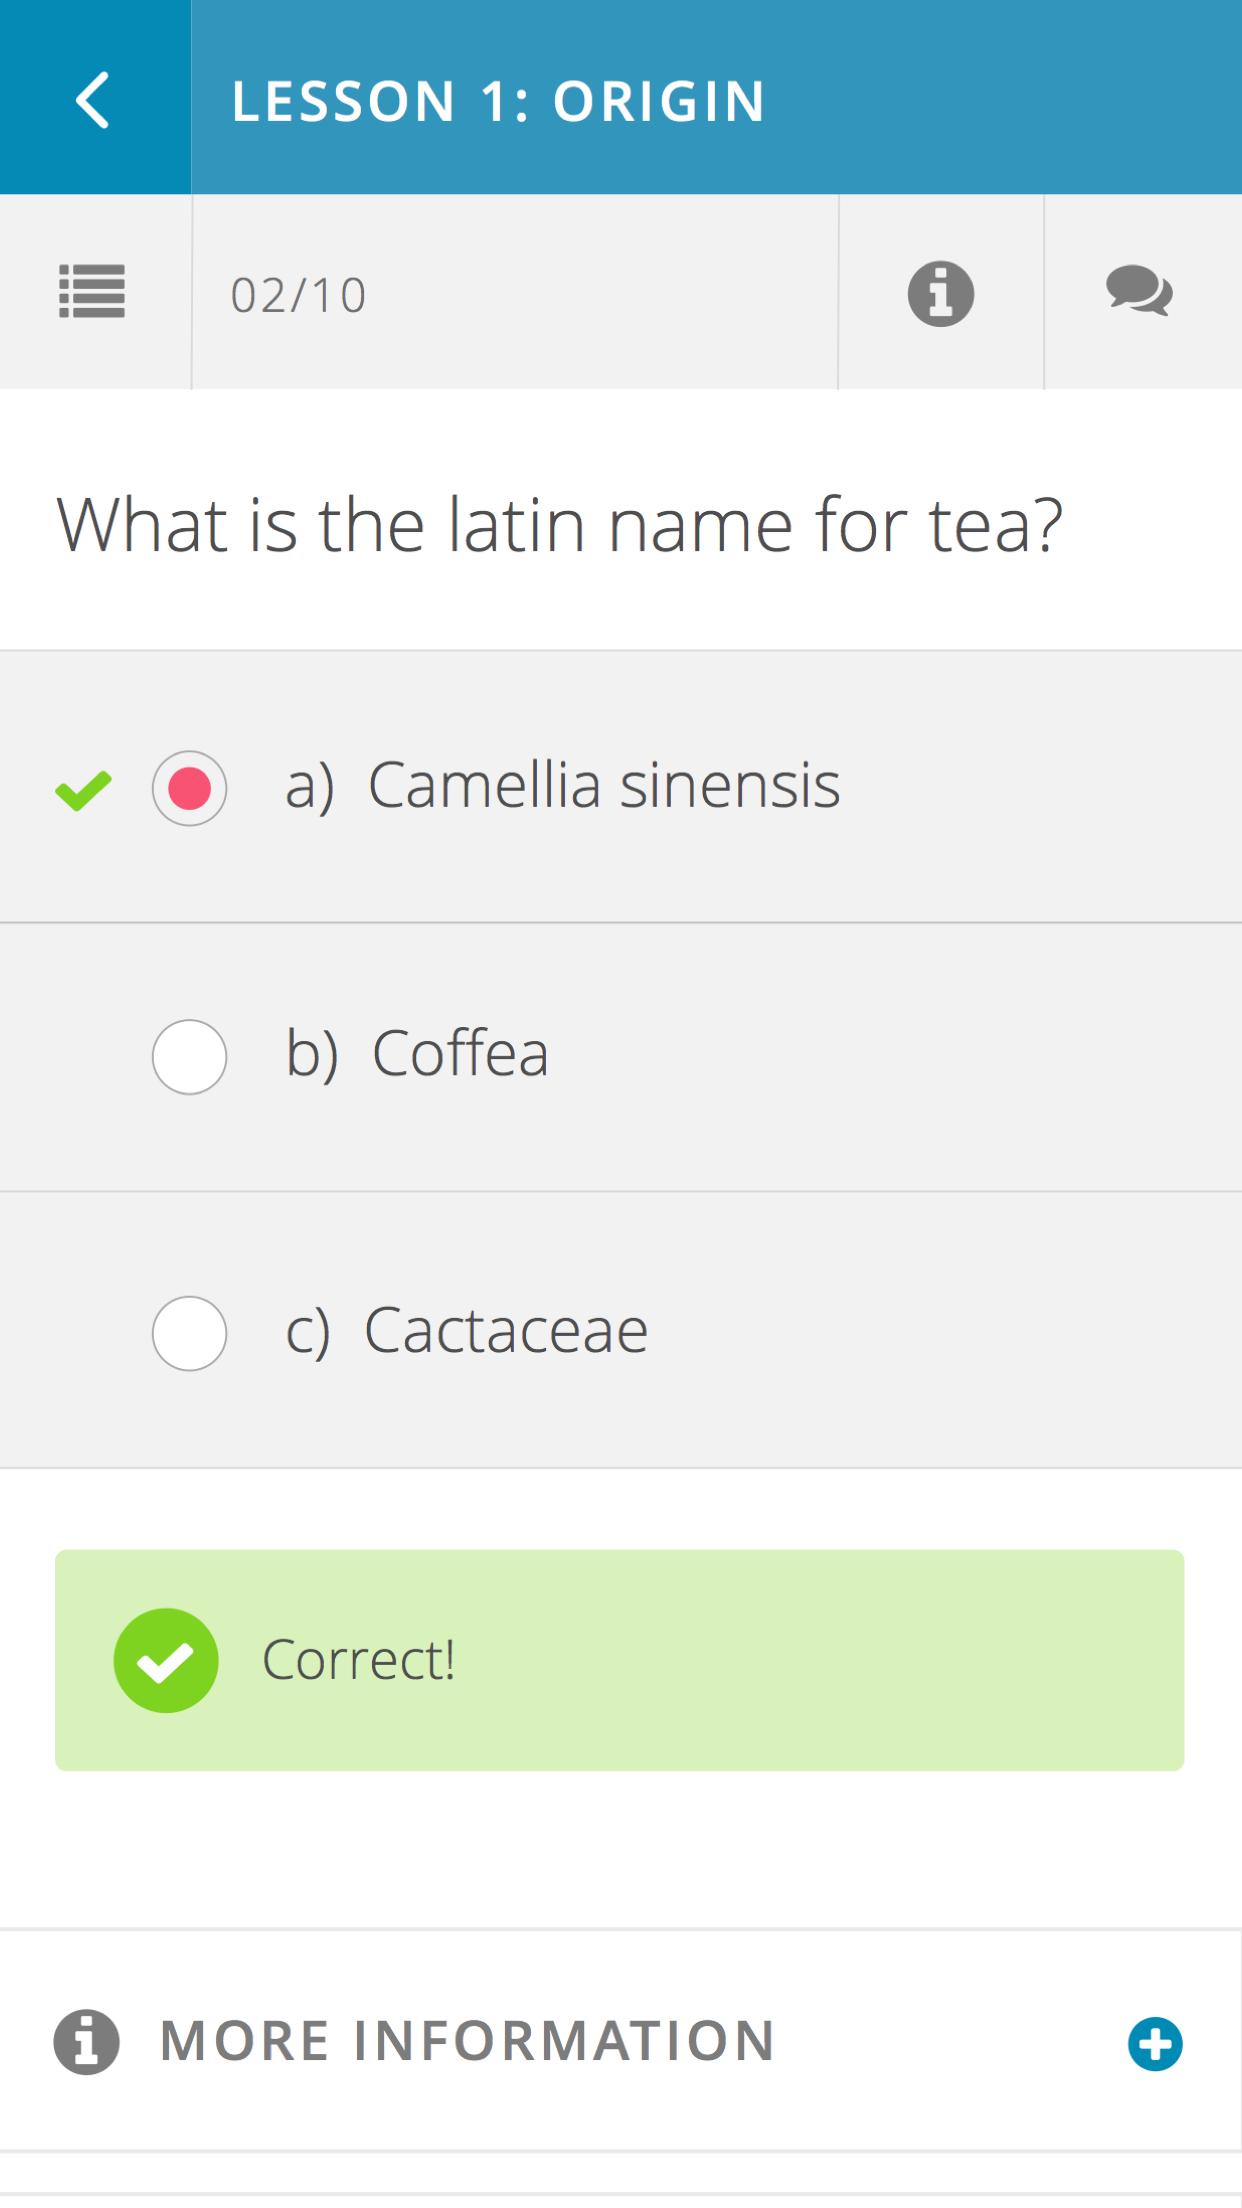Image resolution: width=1242 pixels, height=2208 pixels.
Task: Tap the green Correct checkmark circle
Action: (x=166, y=1660)
